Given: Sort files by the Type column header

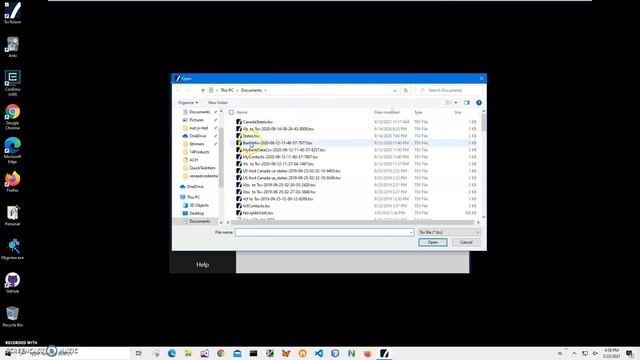Looking at the screenshot, I should coord(419,112).
